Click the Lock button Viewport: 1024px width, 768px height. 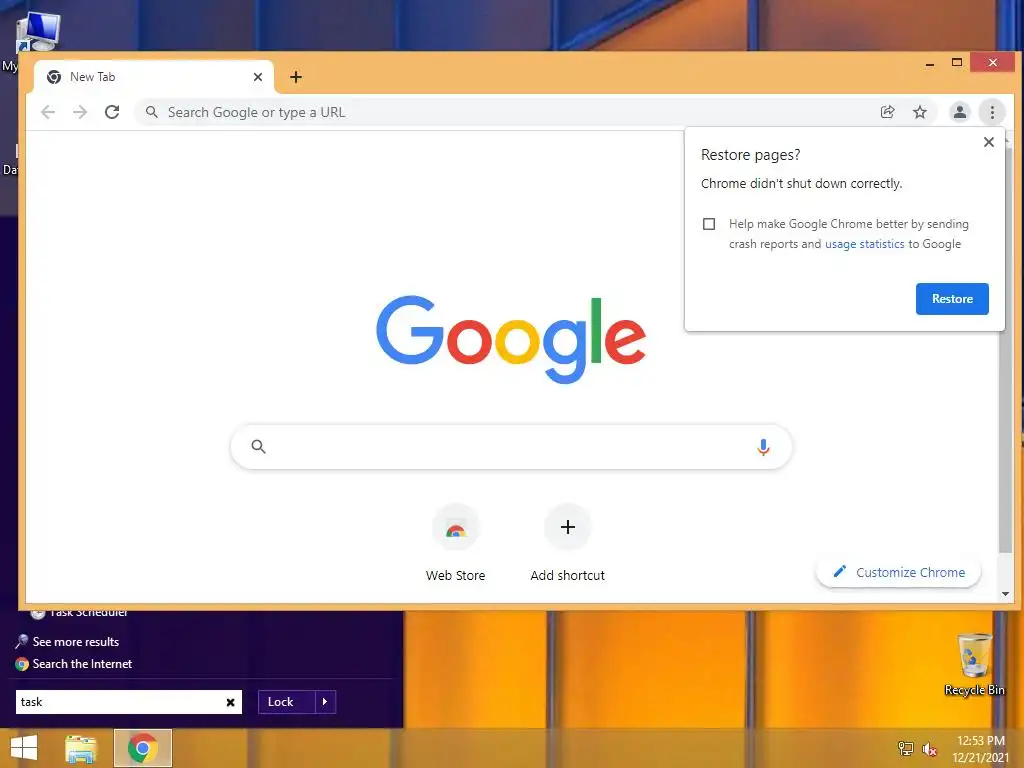click(287, 702)
